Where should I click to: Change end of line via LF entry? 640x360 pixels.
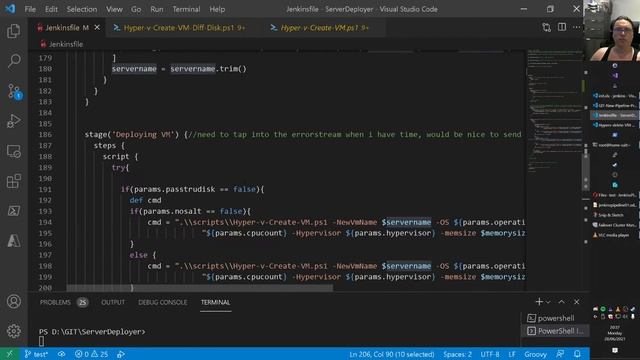tap(512, 354)
